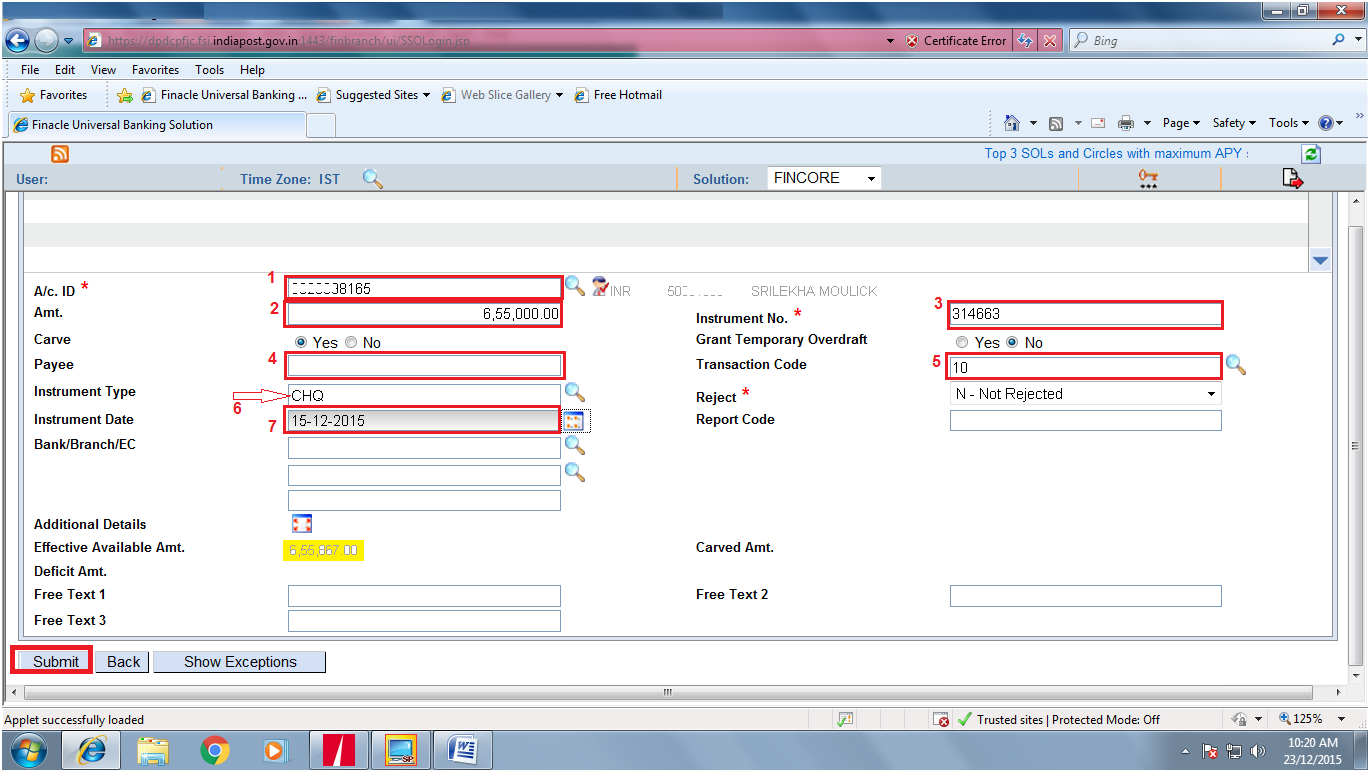The image size is (1370, 772).
Task: Open the Tools menu
Action: tap(209, 69)
